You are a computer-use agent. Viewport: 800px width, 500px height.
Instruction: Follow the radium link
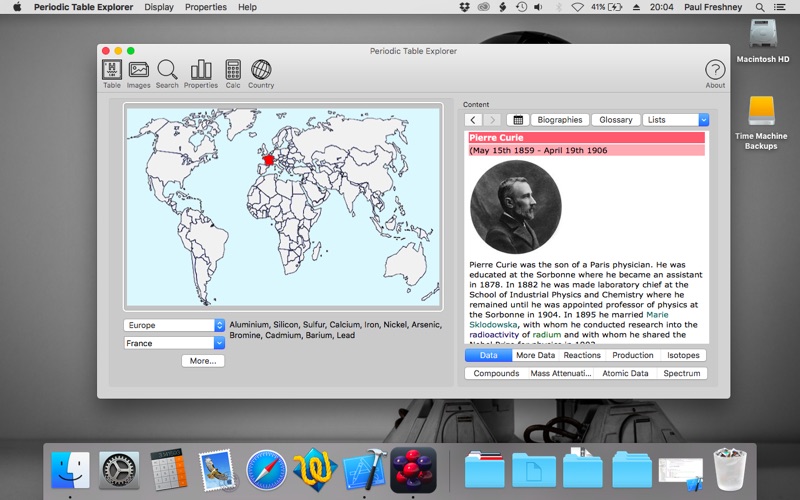click(546, 335)
